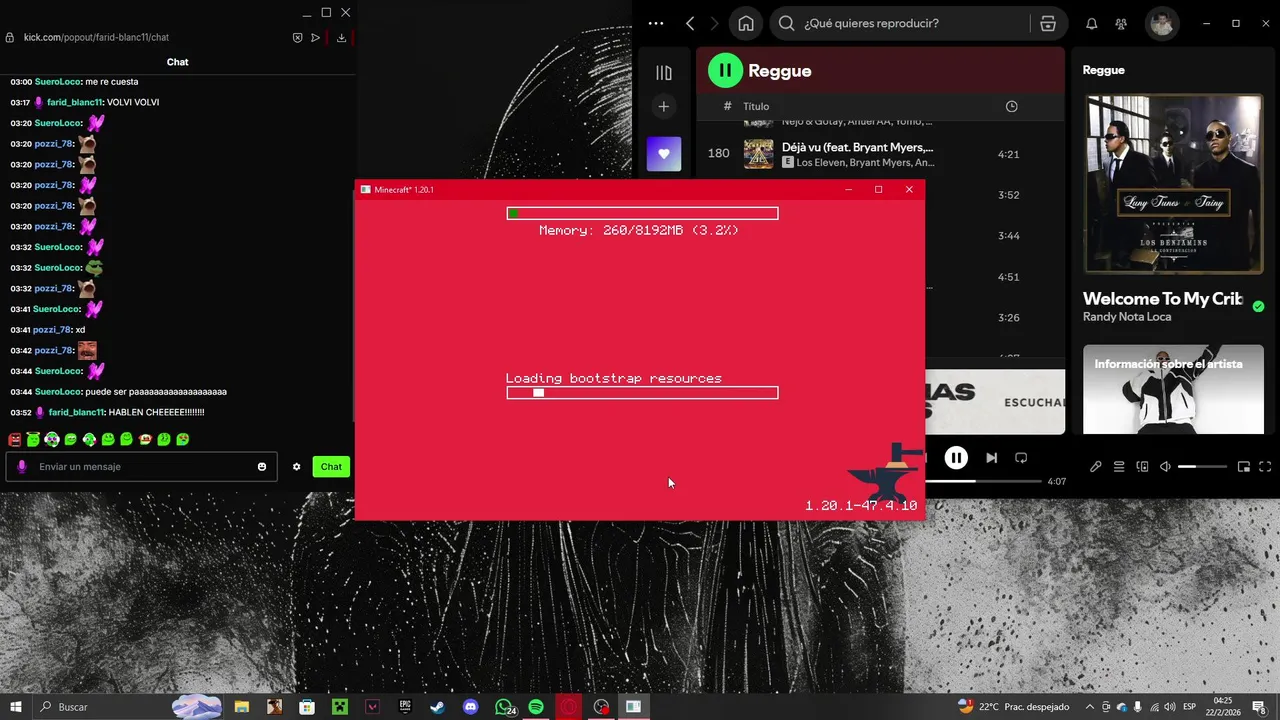
Task: Open Spotify's three-dot main menu
Action: 656,23
